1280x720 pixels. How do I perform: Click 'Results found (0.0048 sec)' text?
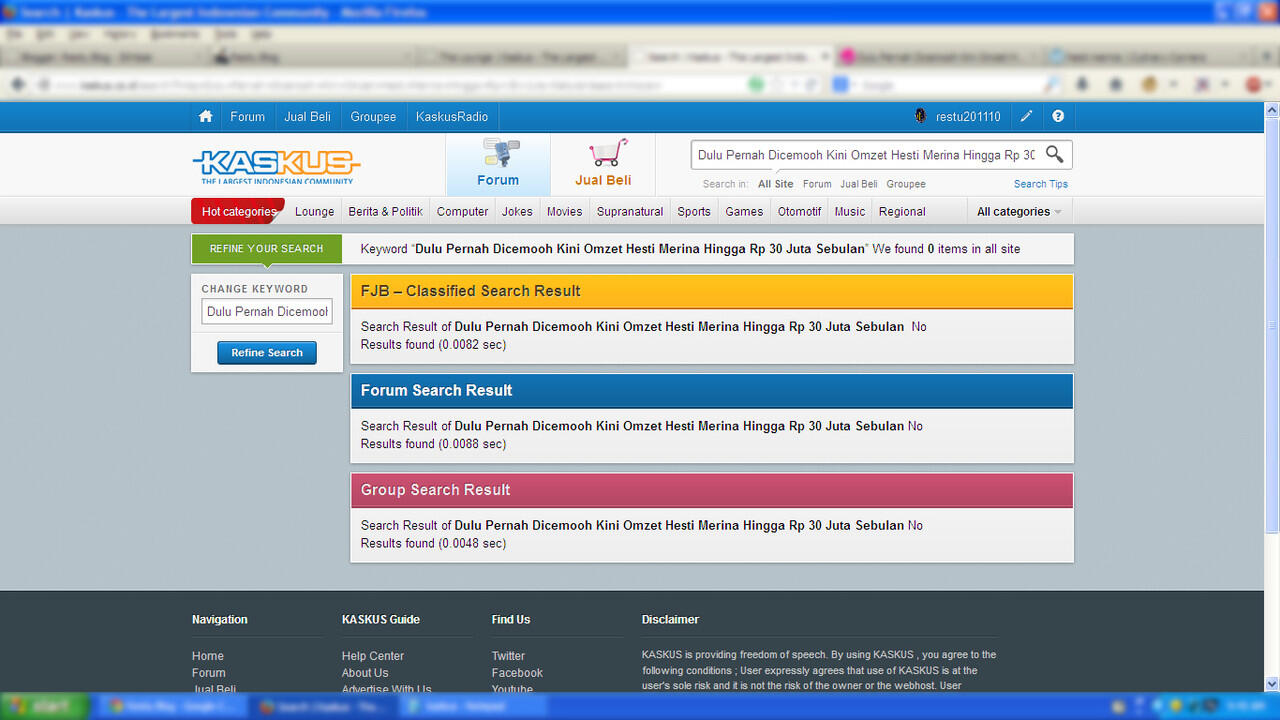(x=433, y=543)
